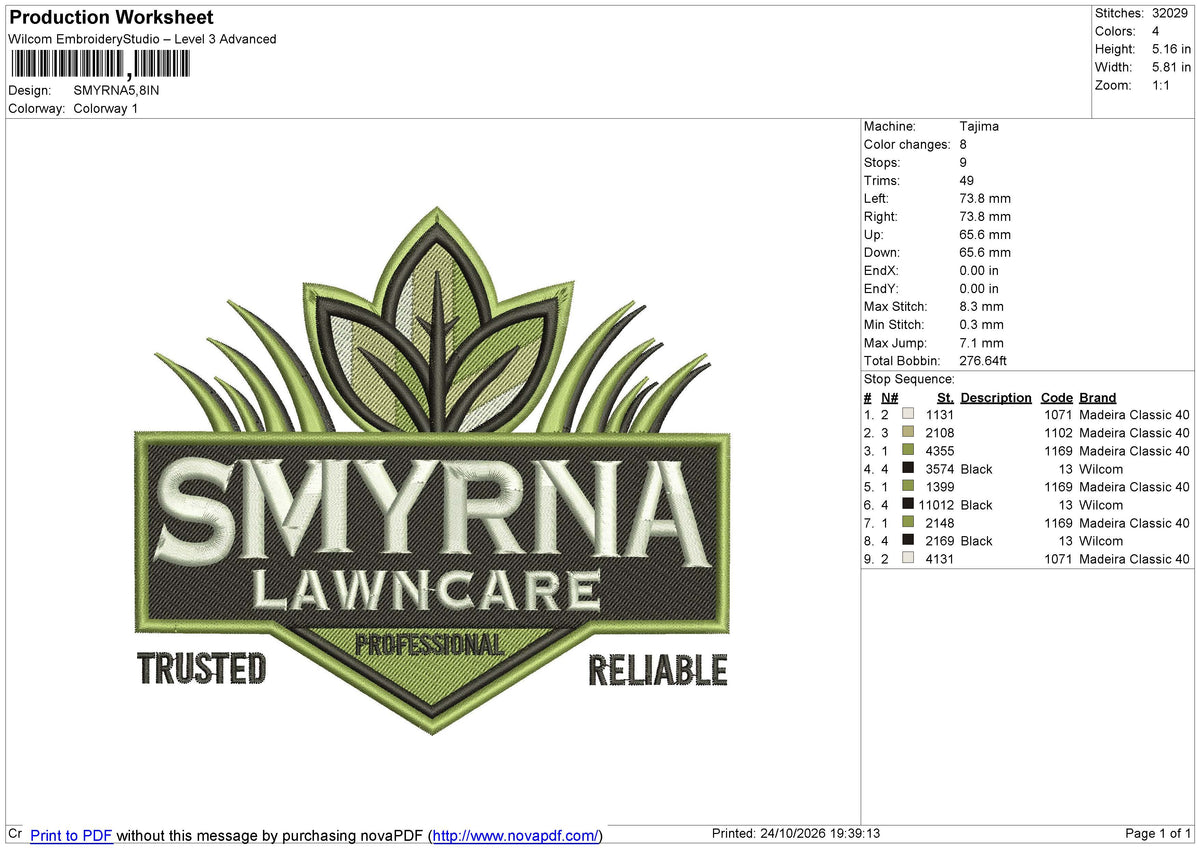Click color swatch of stop 2
1200x848 pixels.
[x=908, y=433]
